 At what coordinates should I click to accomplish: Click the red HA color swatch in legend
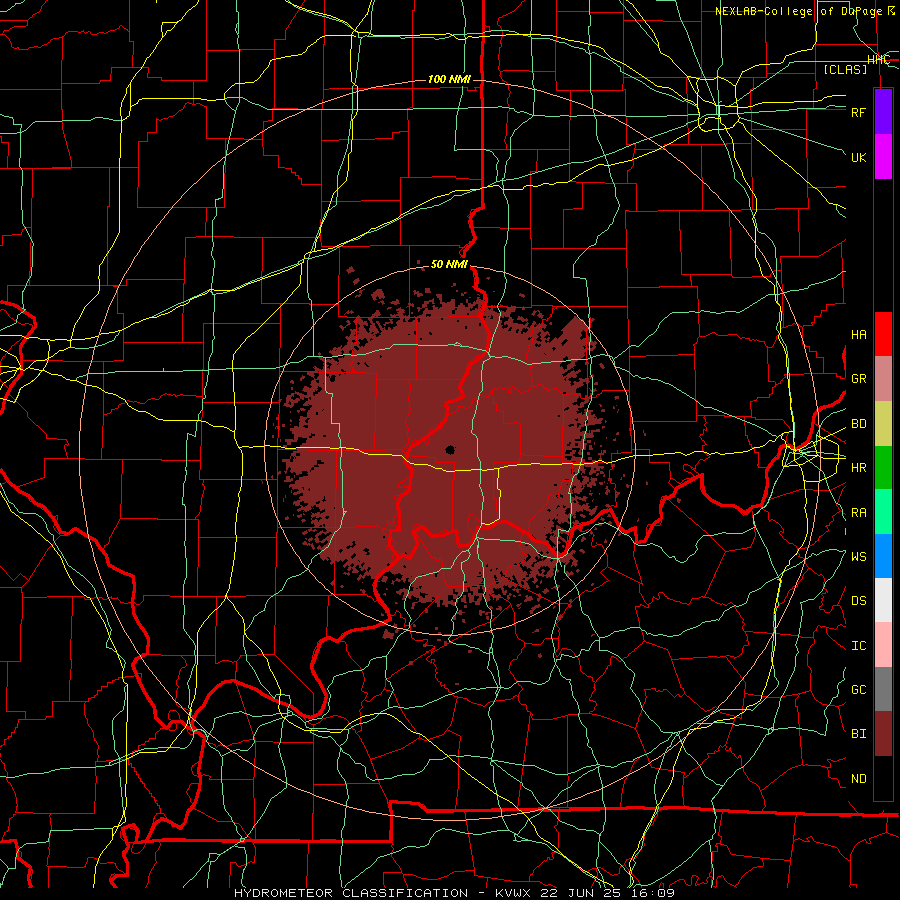click(x=883, y=334)
